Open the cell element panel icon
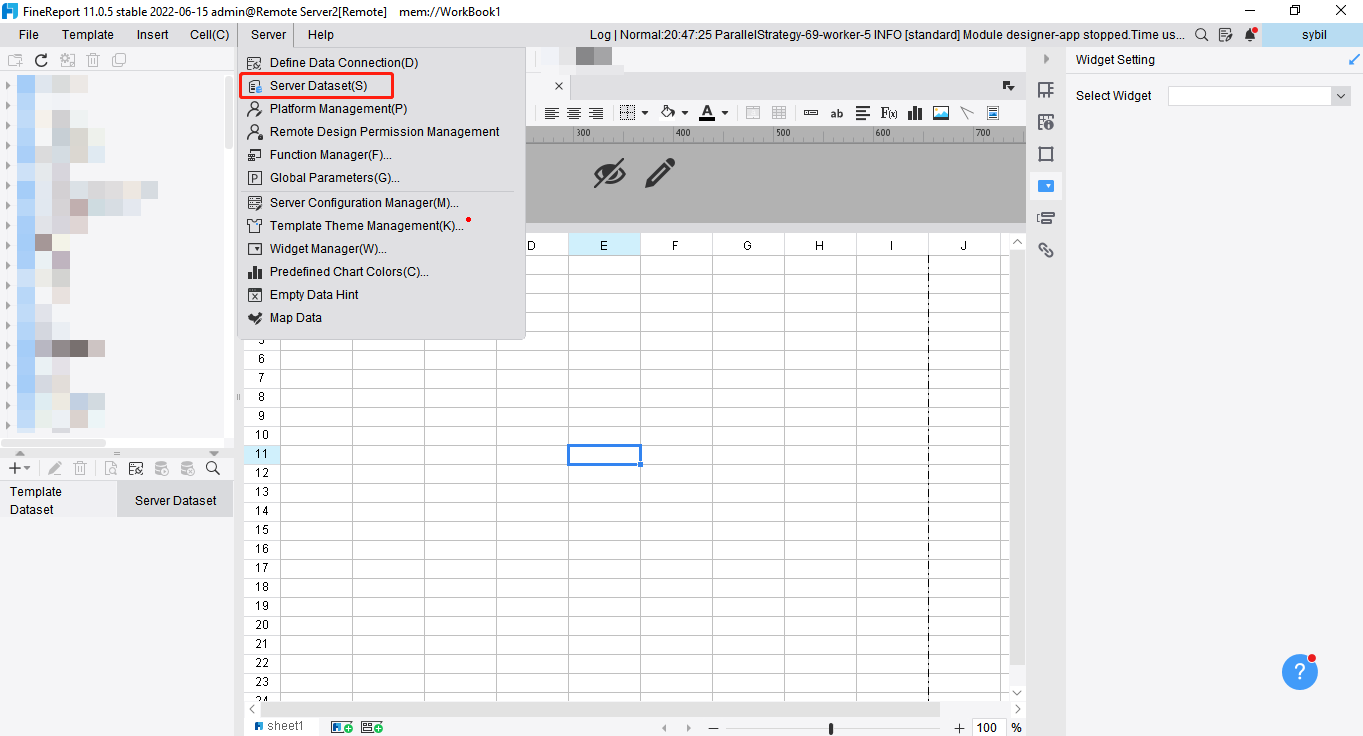 coord(1046,90)
